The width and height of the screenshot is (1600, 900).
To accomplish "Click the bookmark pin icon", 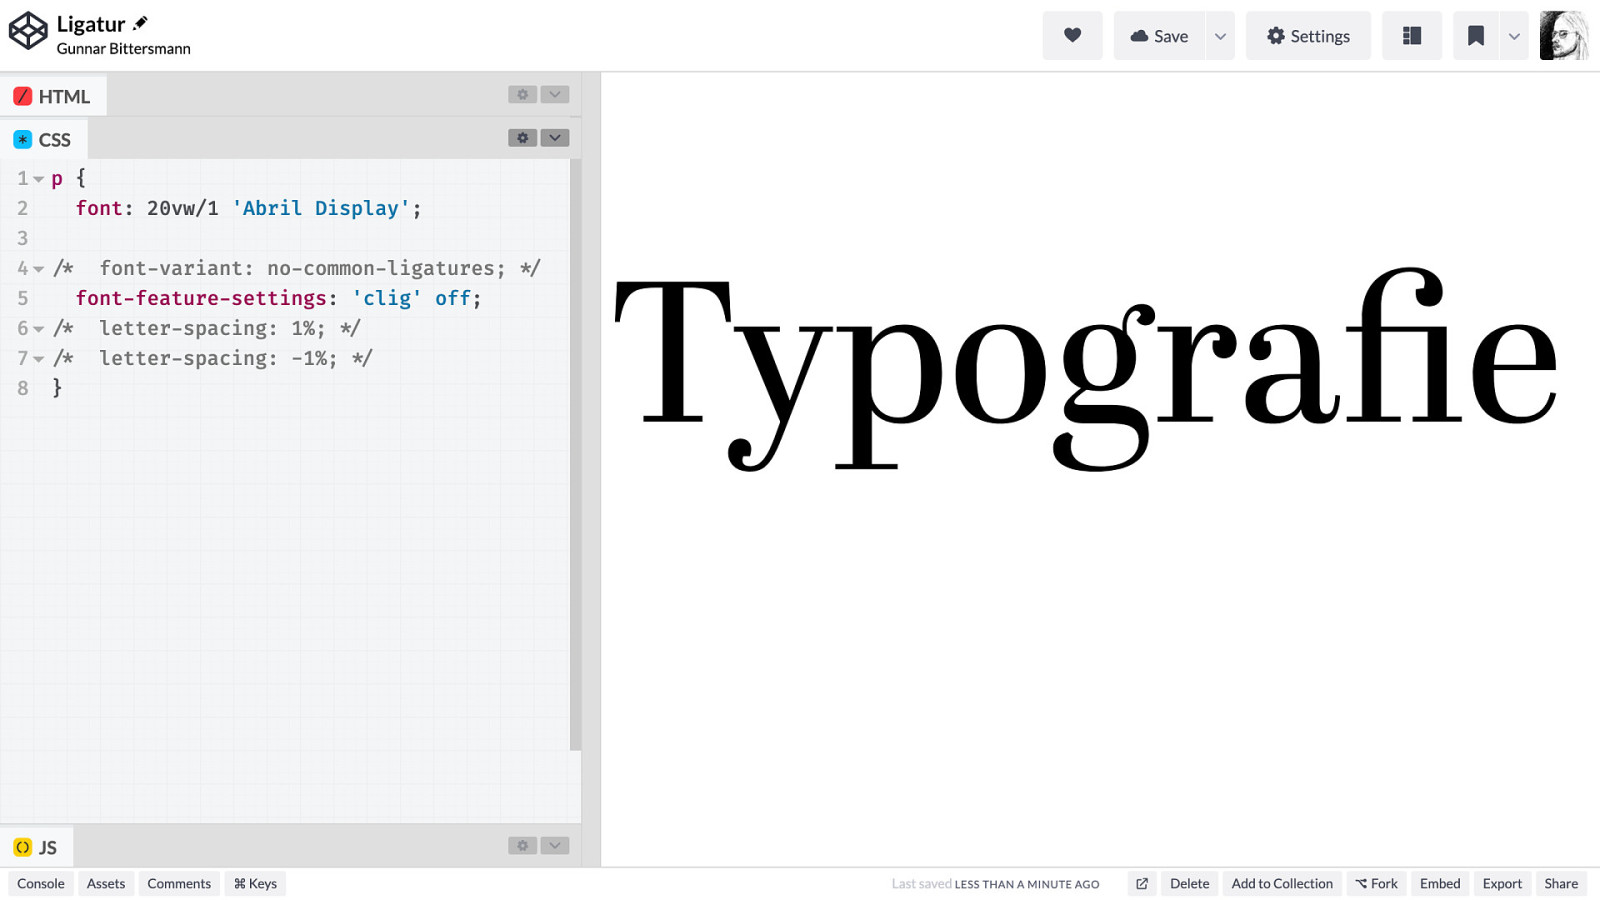I will [1475, 36].
